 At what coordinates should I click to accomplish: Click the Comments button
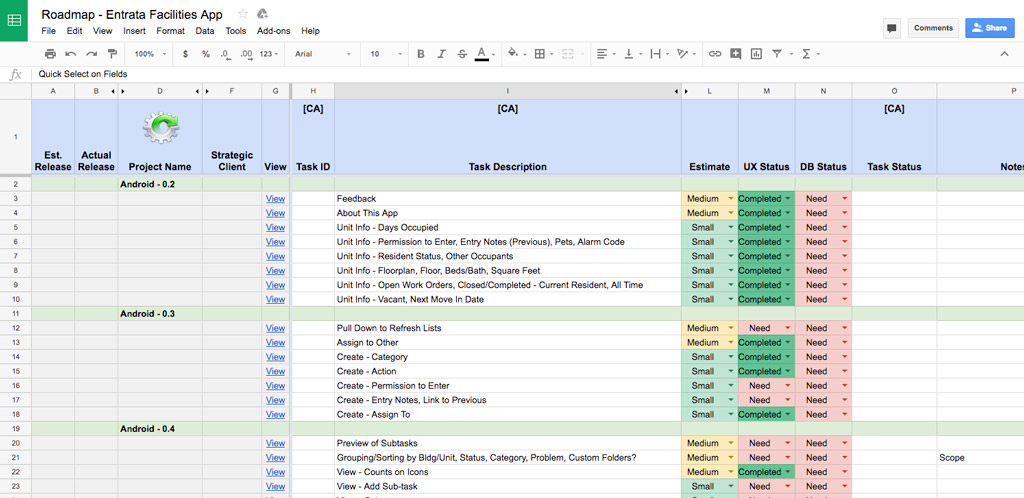(933, 28)
